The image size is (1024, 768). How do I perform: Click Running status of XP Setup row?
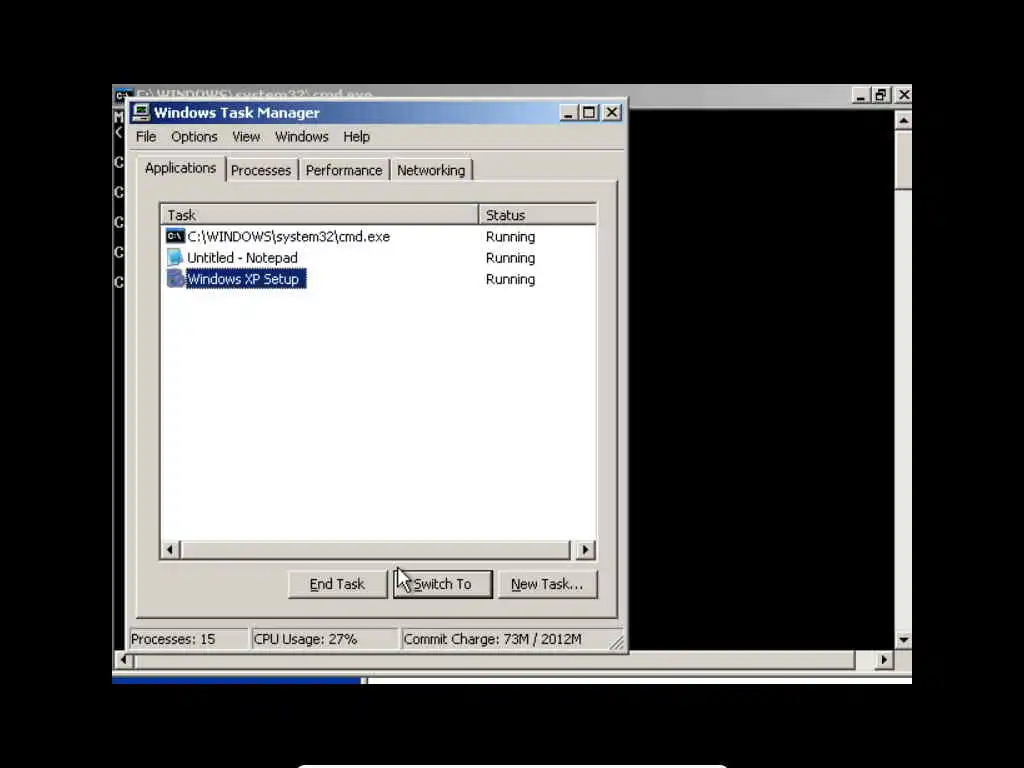click(510, 279)
